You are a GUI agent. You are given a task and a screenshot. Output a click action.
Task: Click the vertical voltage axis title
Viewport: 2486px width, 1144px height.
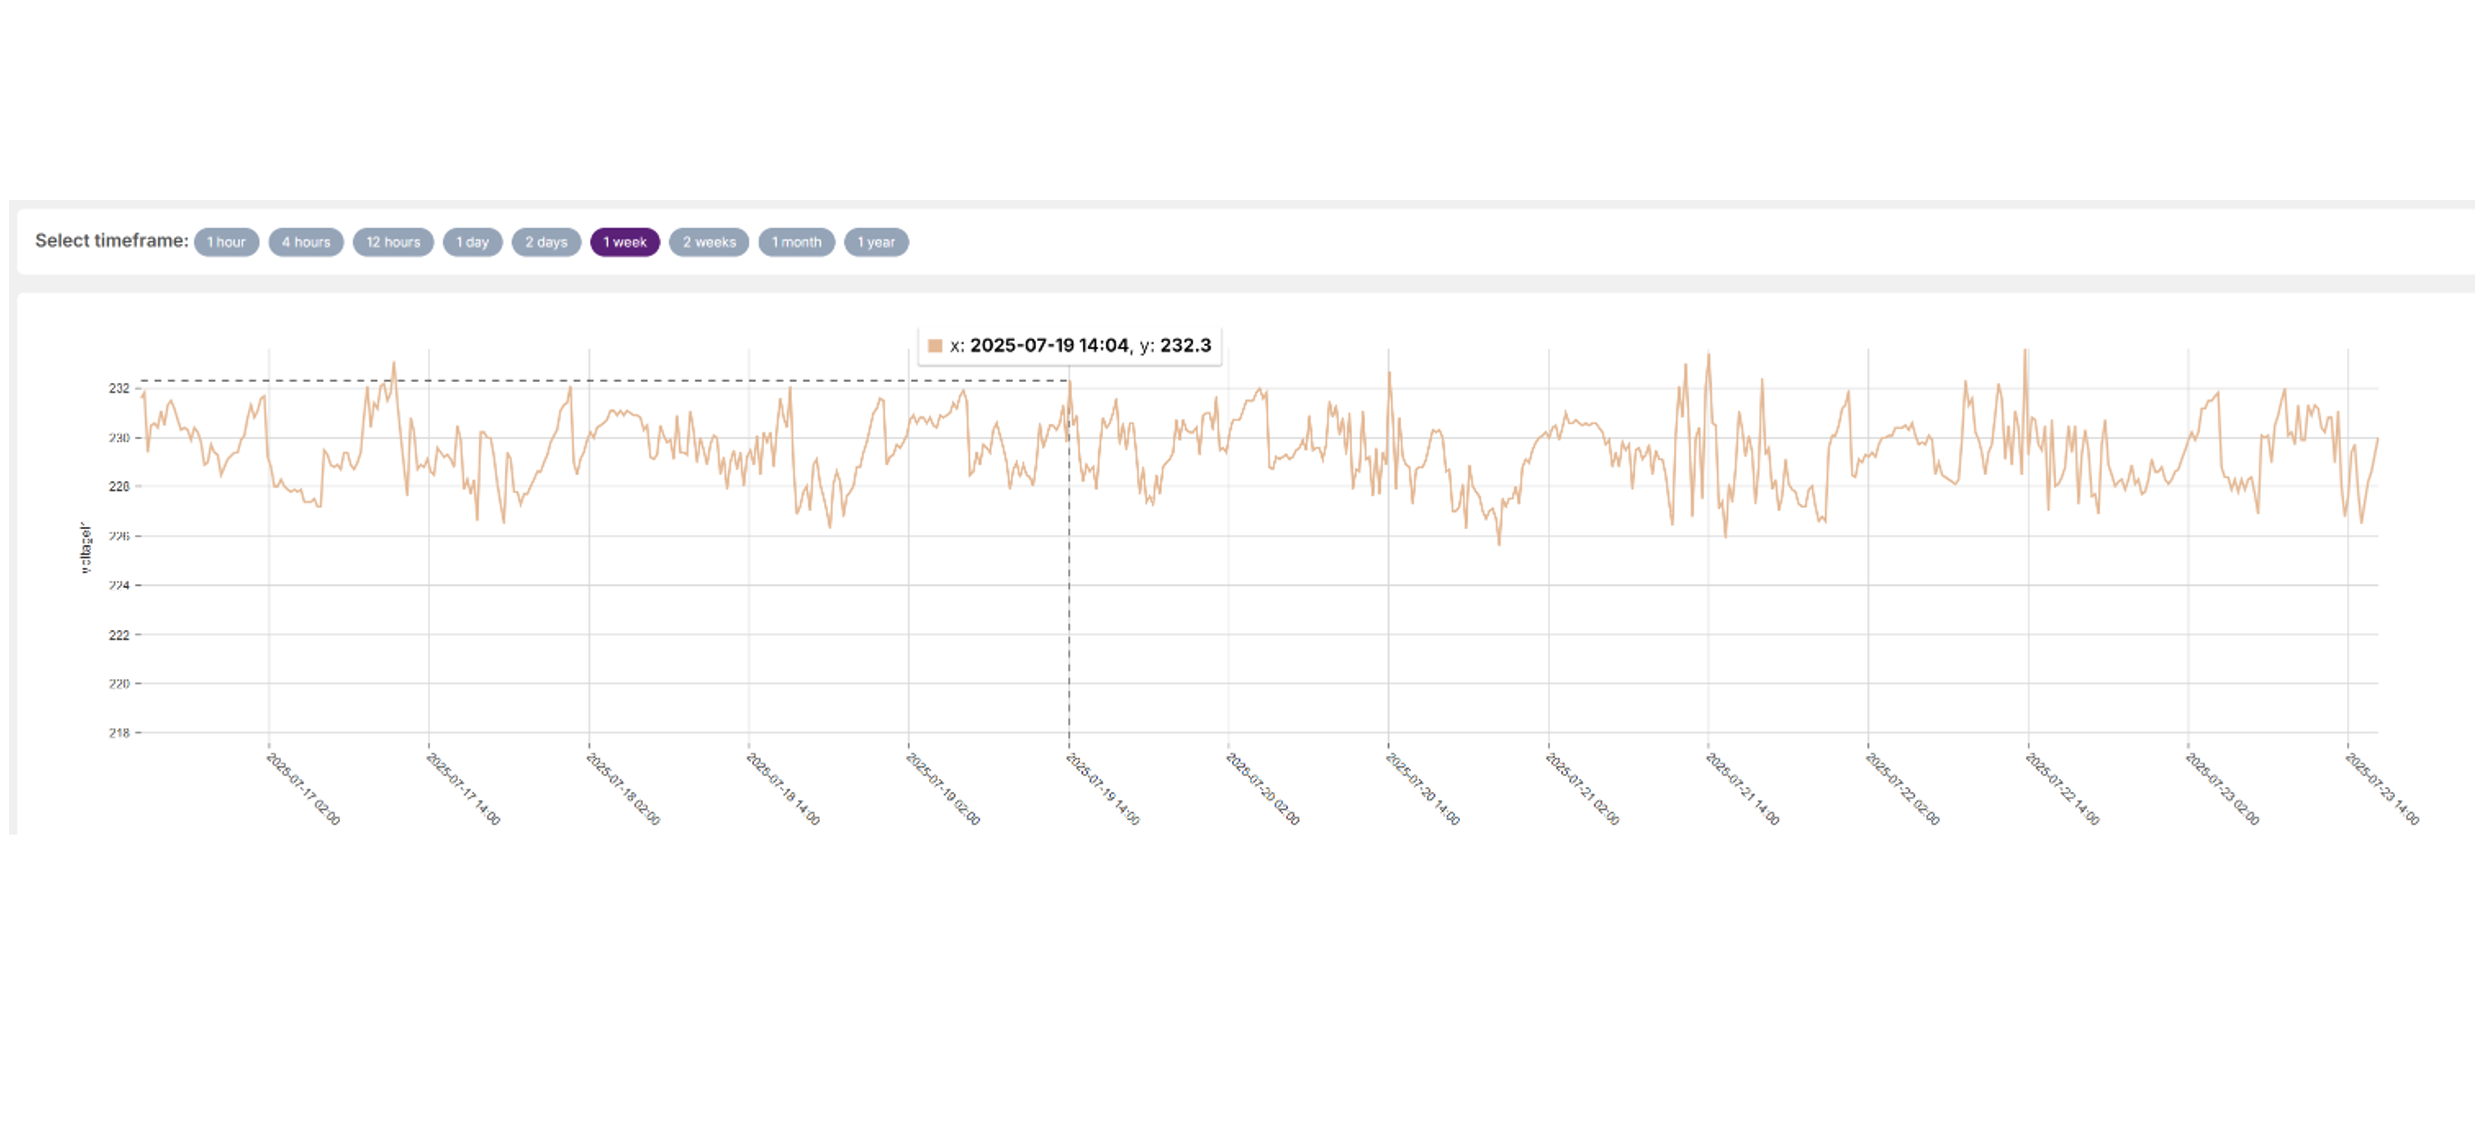(x=85, y=547)
